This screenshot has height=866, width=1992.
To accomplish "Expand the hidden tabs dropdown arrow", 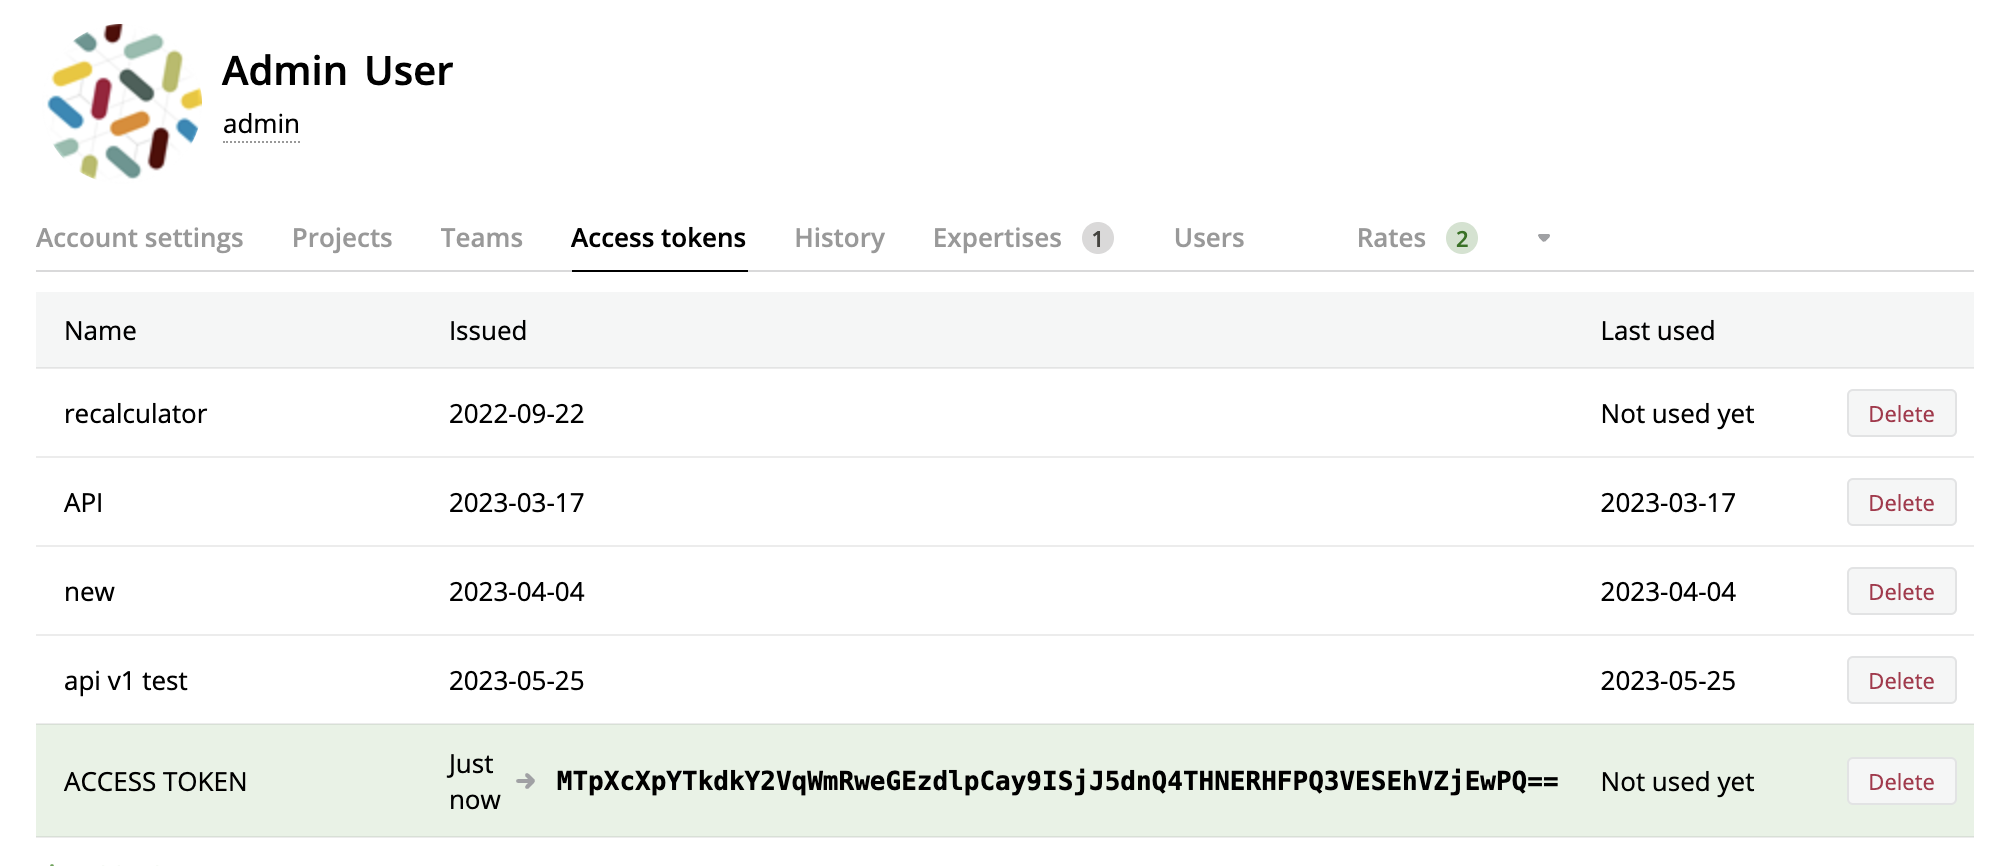I will click(x=1543, y=238).
